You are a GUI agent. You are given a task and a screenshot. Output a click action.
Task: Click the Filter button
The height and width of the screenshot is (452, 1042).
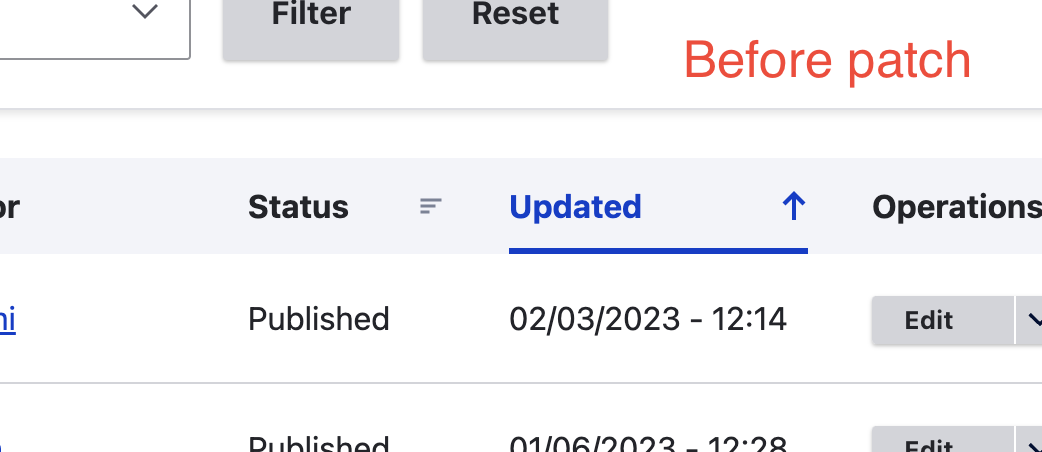point(311,29)
